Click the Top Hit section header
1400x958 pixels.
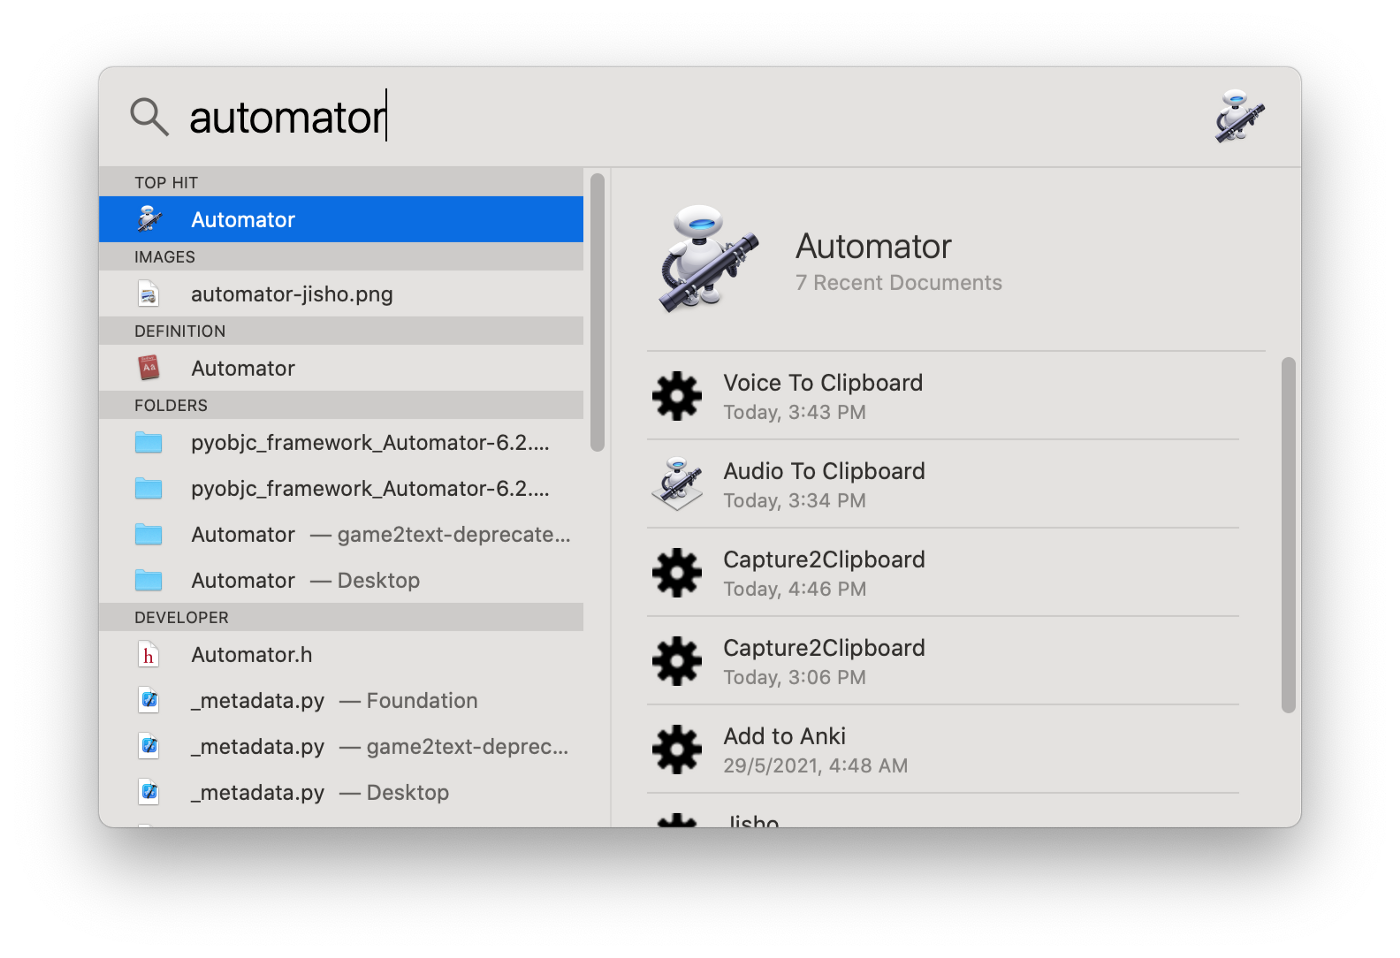point(341,182)
